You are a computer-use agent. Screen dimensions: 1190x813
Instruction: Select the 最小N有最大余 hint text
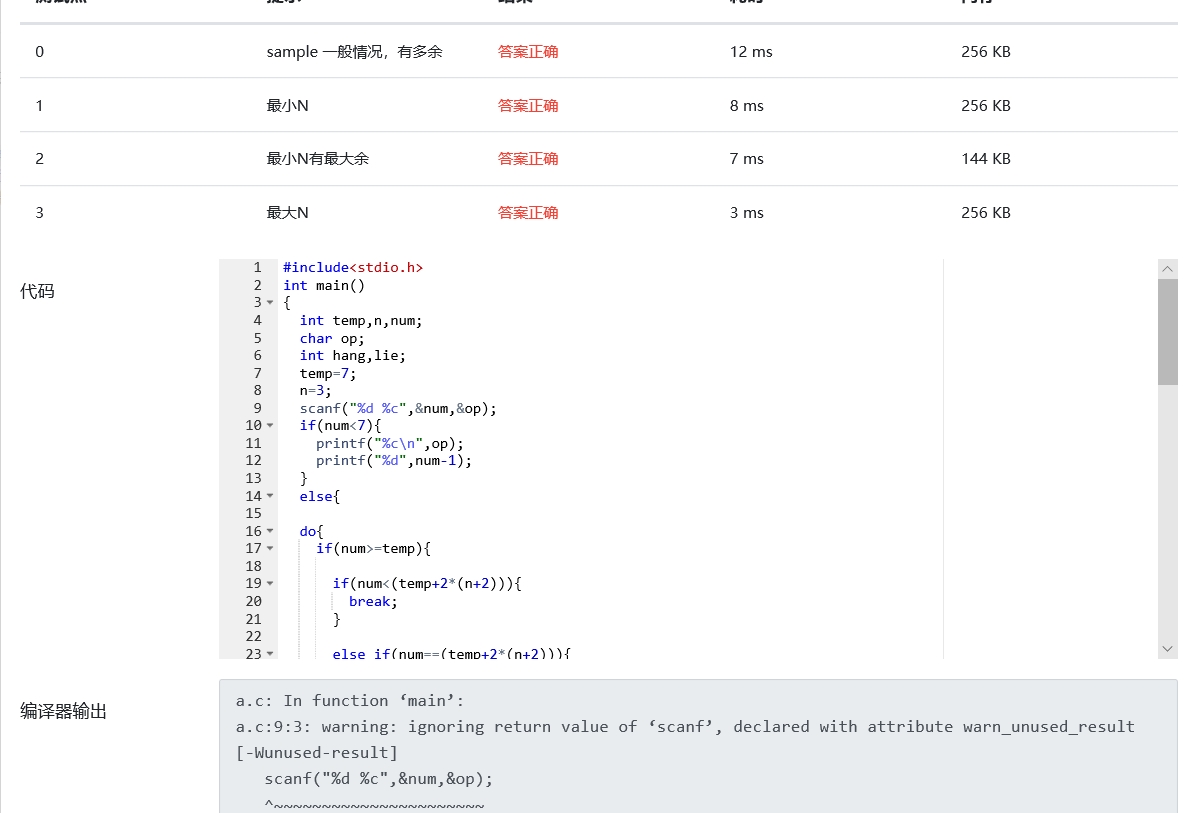point(317,159)
